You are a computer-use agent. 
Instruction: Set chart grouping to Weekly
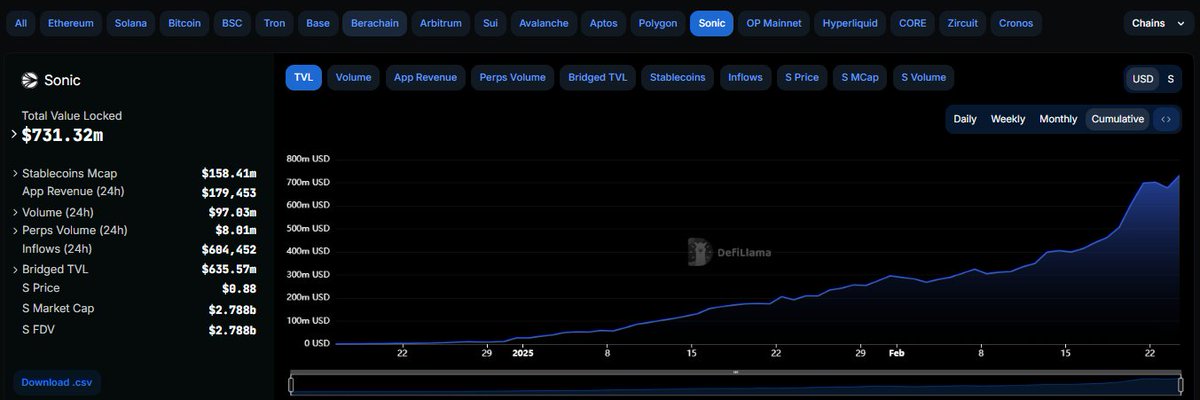coord(1008,119)
